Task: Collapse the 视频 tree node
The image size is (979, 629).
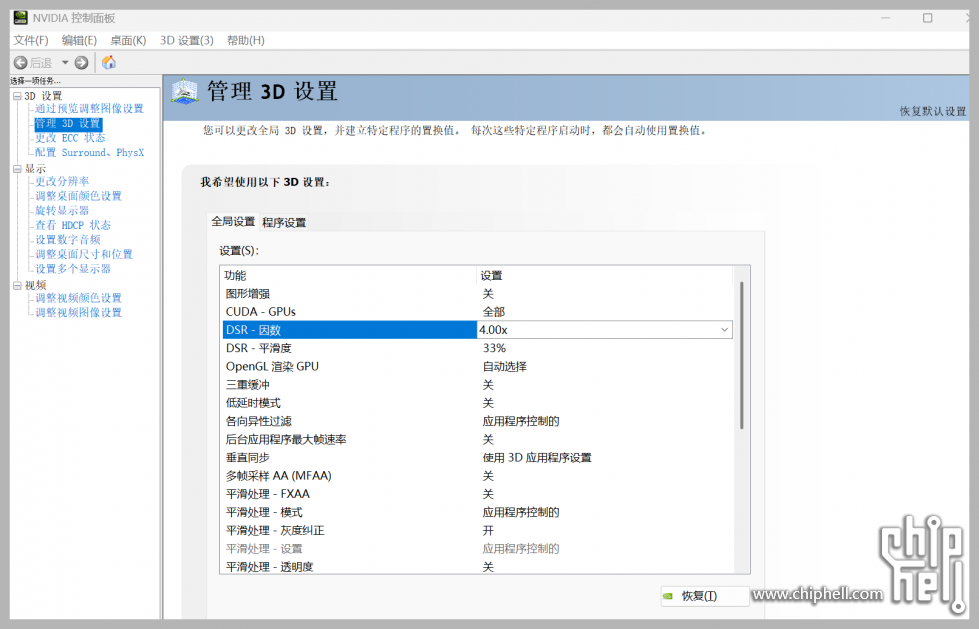Action: click(17, 285)
